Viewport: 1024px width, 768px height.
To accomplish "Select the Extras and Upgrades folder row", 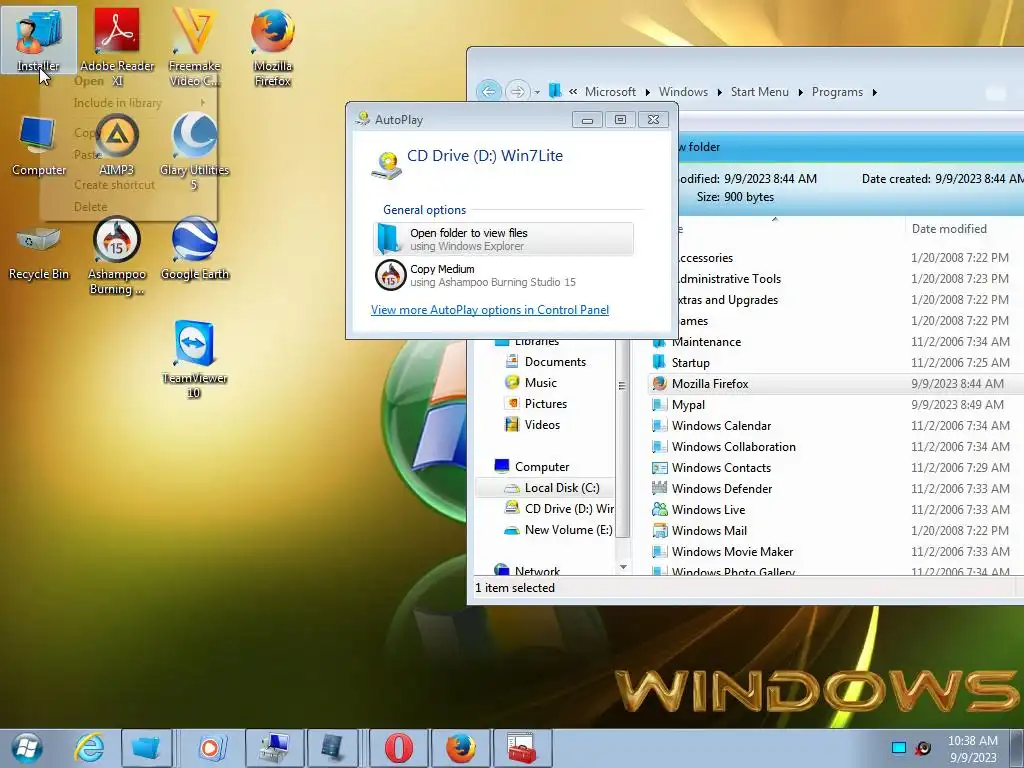I will (850, 300).
